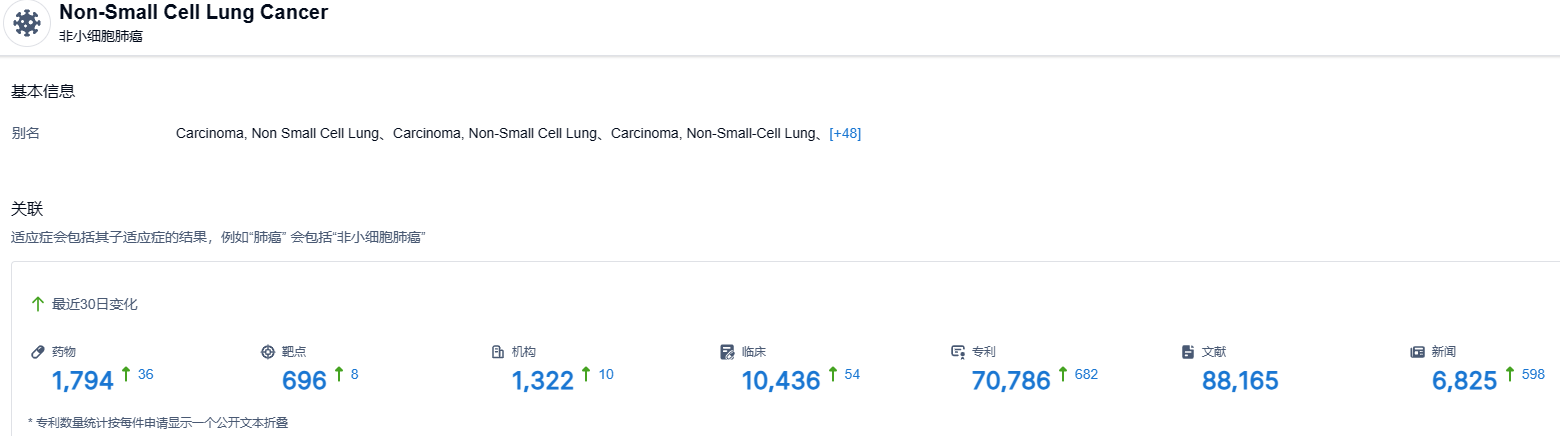
Task: Open the 1,794 drugs count
Action: pyautogui.click(x=83, y=380)
